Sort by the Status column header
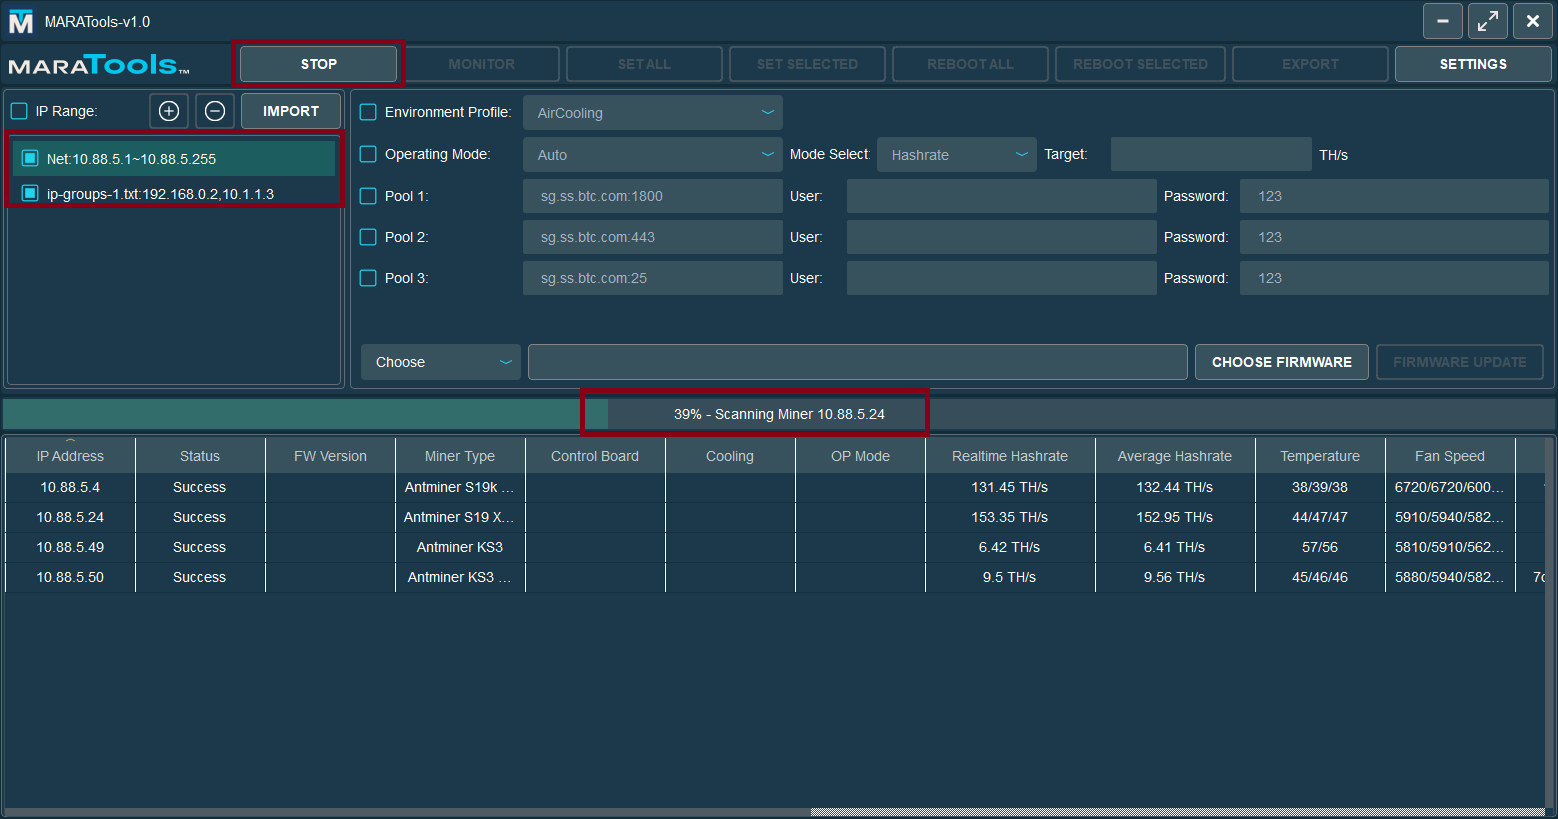Viewport: 1558px width, 819px height. pyautogui.click(x=200, y=456)
